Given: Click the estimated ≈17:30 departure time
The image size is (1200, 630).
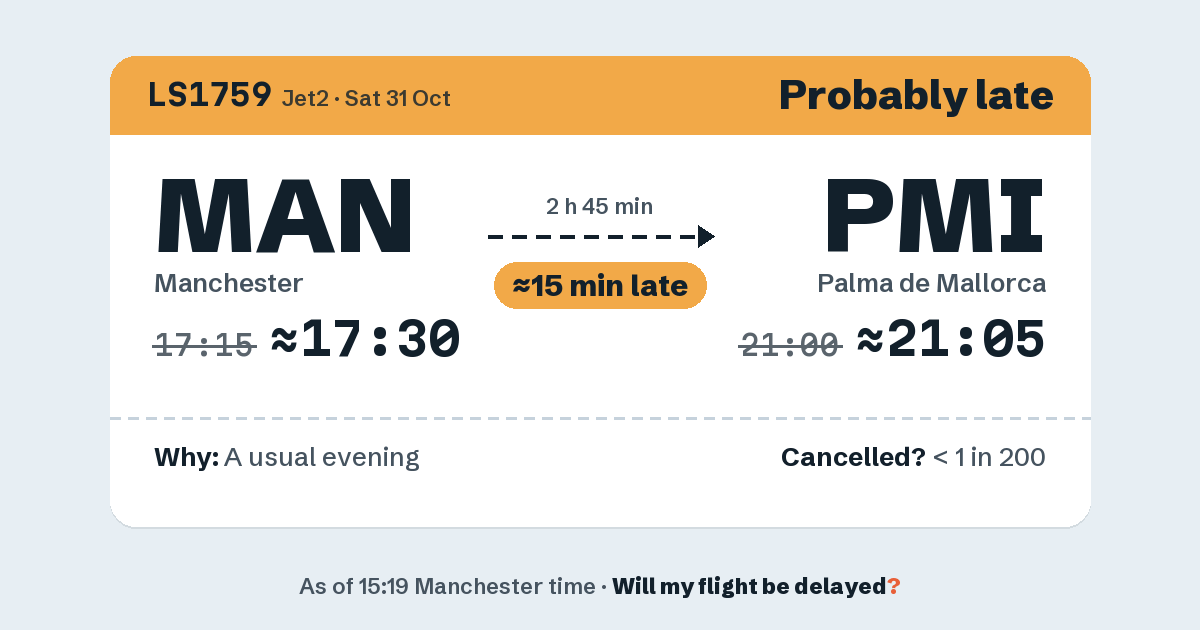Looking at the screenshot, I should pyautogui.click(x=367, y=340).
